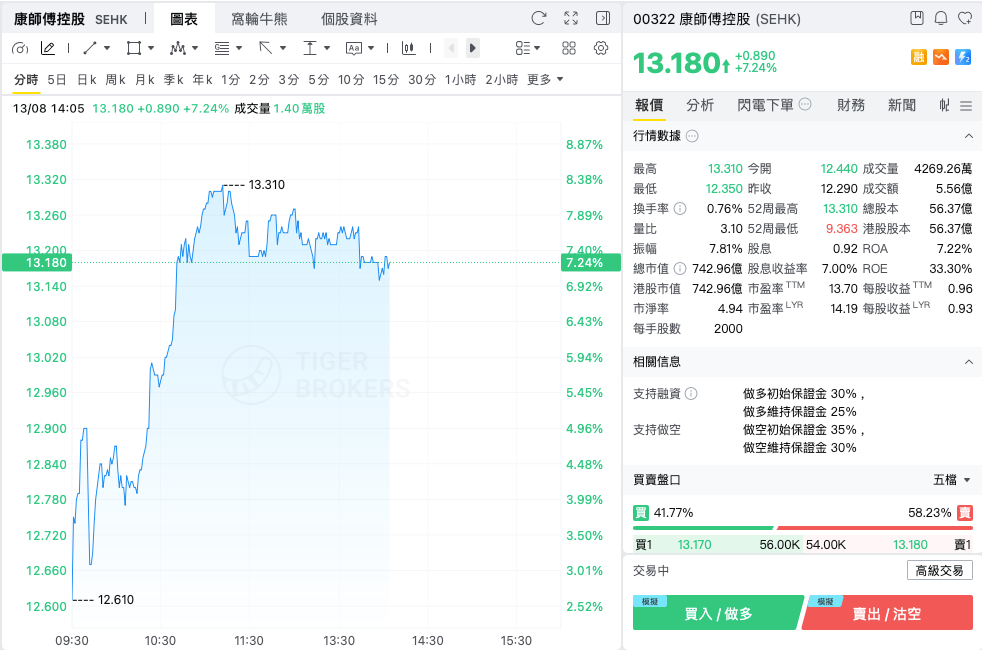982x650 pixels.
Task: Select the 月k chart period
Action: pyautogui.click(x=145, y=80)
